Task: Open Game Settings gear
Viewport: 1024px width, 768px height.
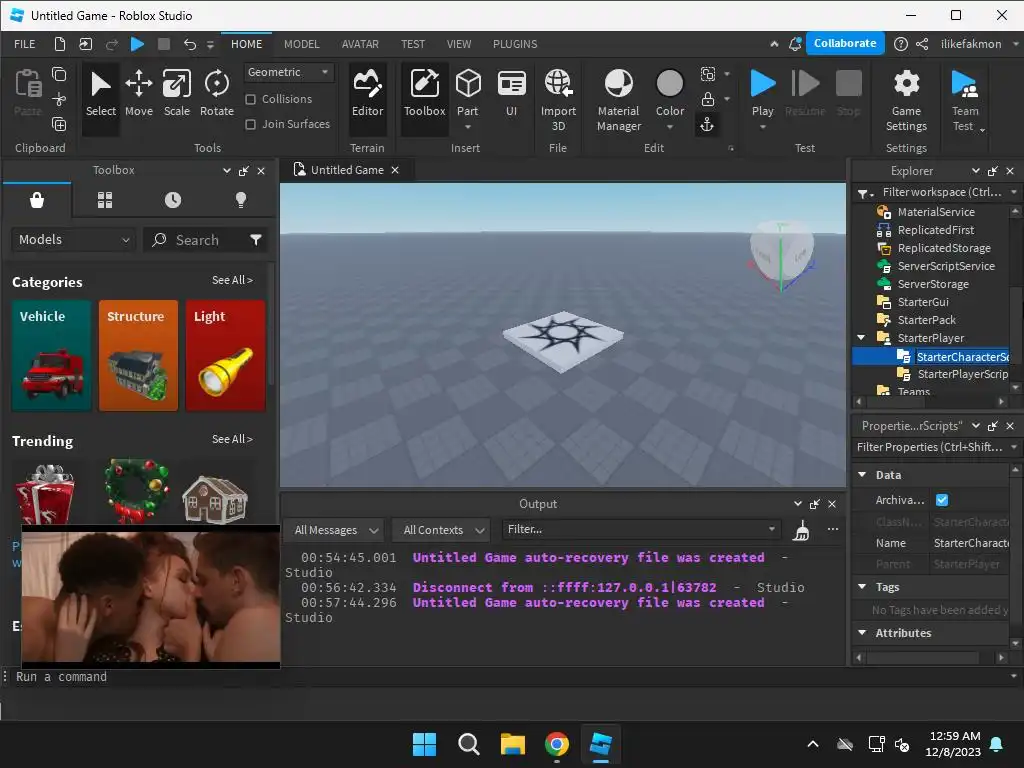Action: tap(906, 99)
